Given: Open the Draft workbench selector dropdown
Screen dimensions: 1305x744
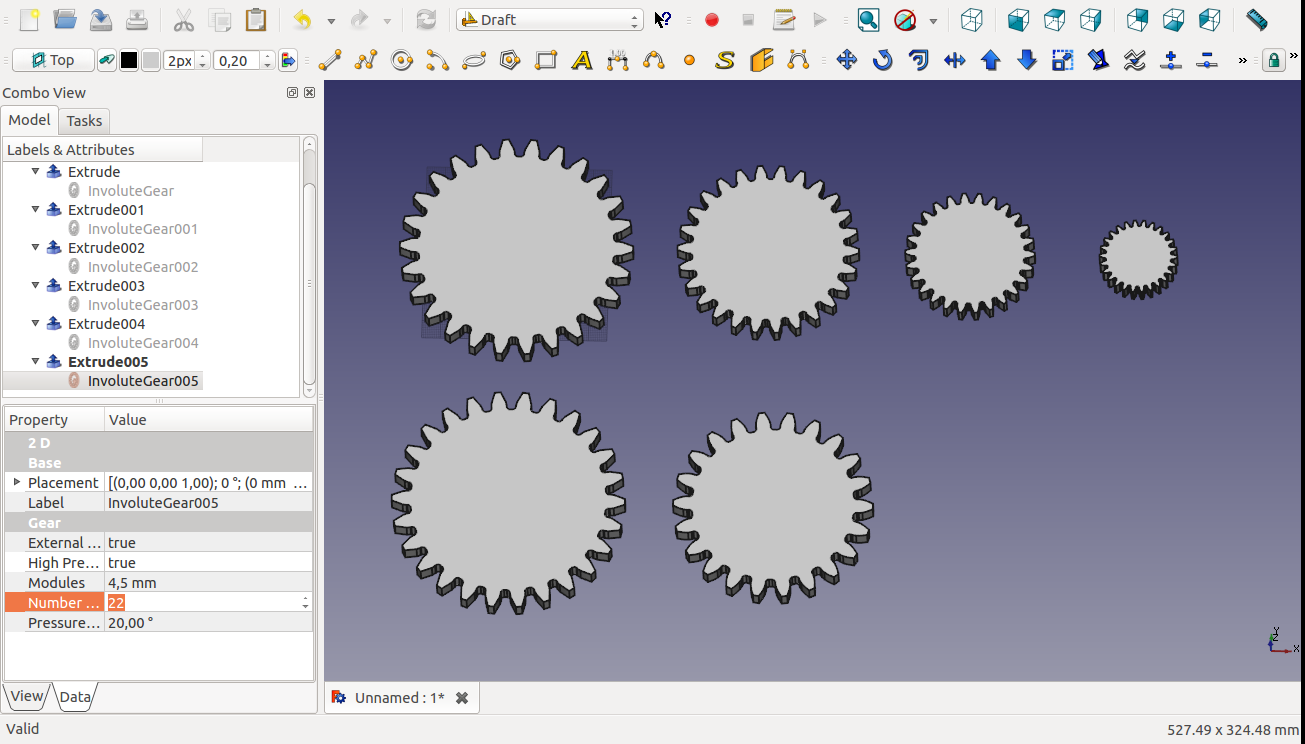Looking at the screenshot, I should pyautogui.click(x=549, y=20).
